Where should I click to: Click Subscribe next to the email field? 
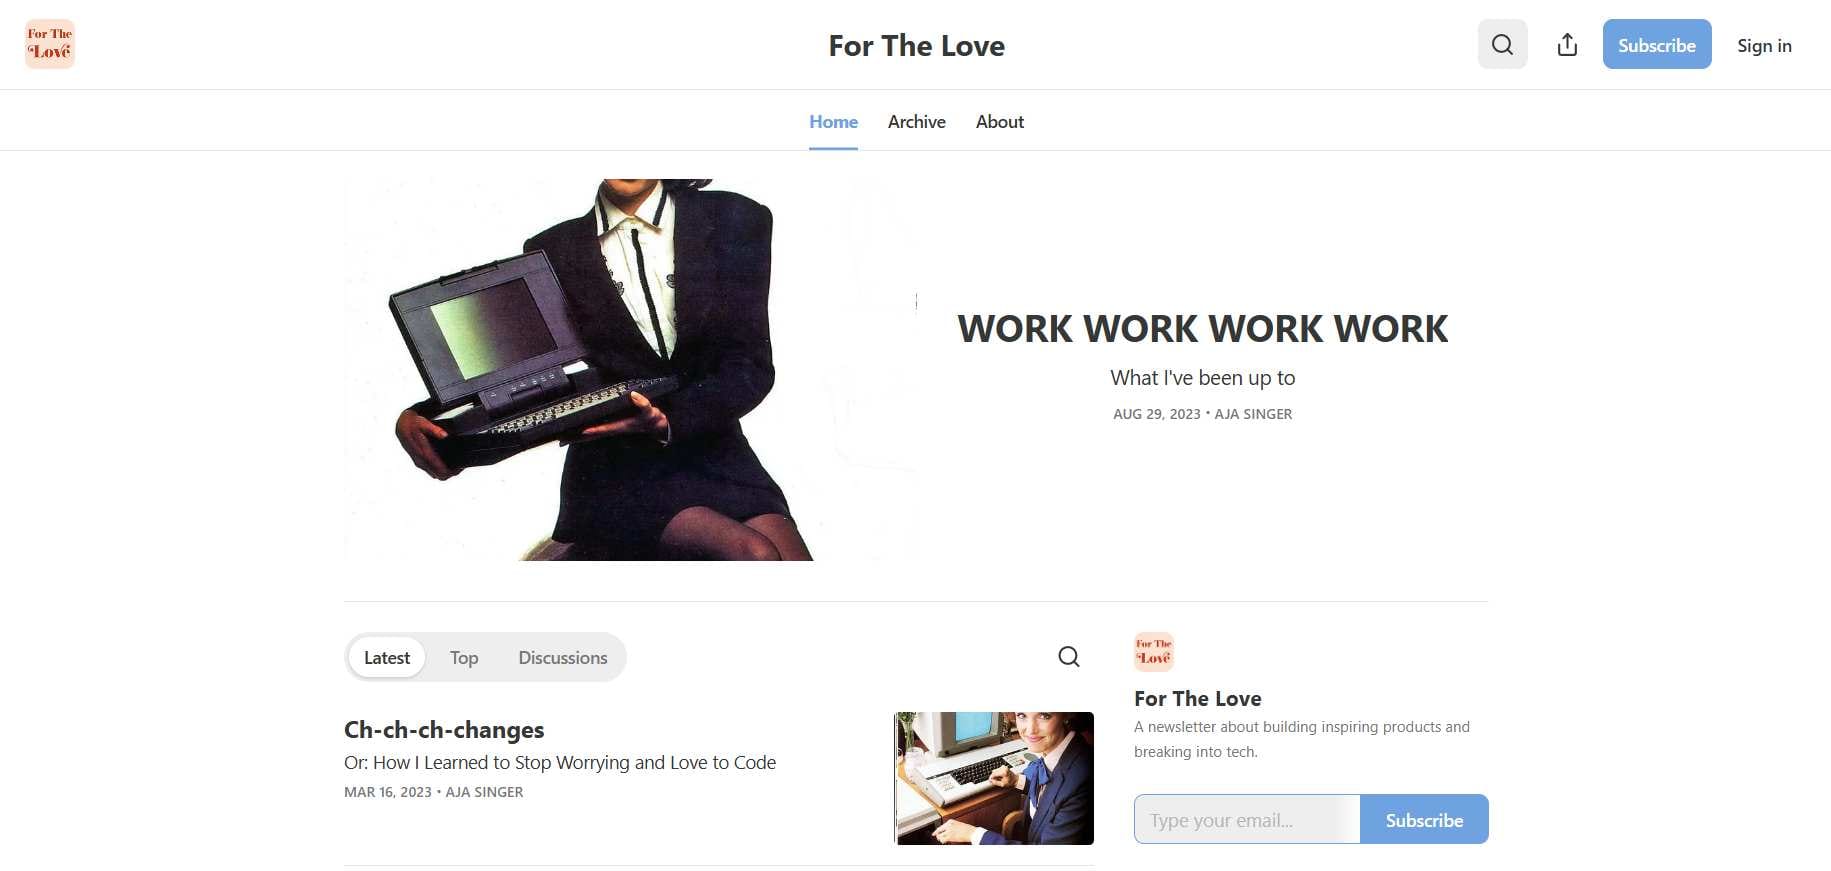1424,819
